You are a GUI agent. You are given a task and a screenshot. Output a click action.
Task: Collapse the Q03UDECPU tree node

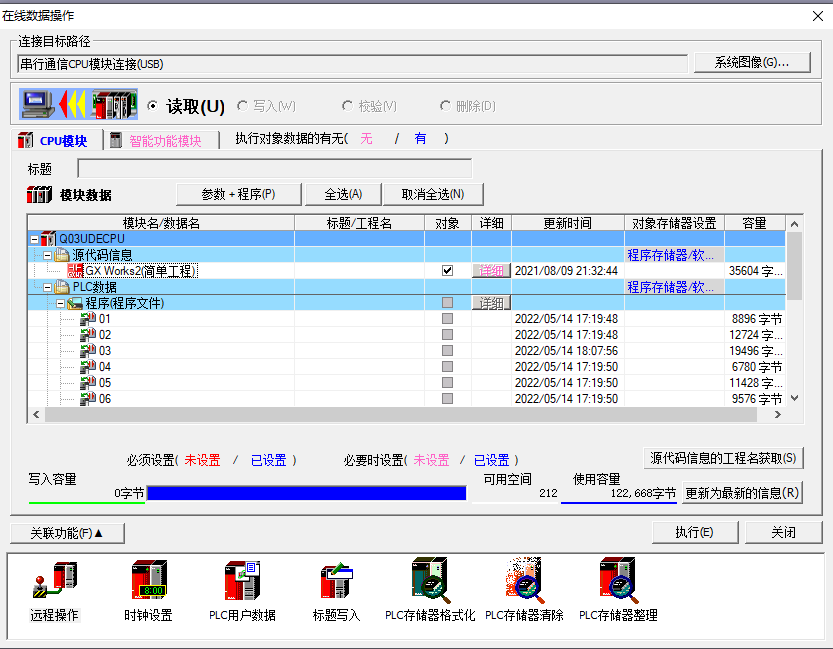point(35,239)
